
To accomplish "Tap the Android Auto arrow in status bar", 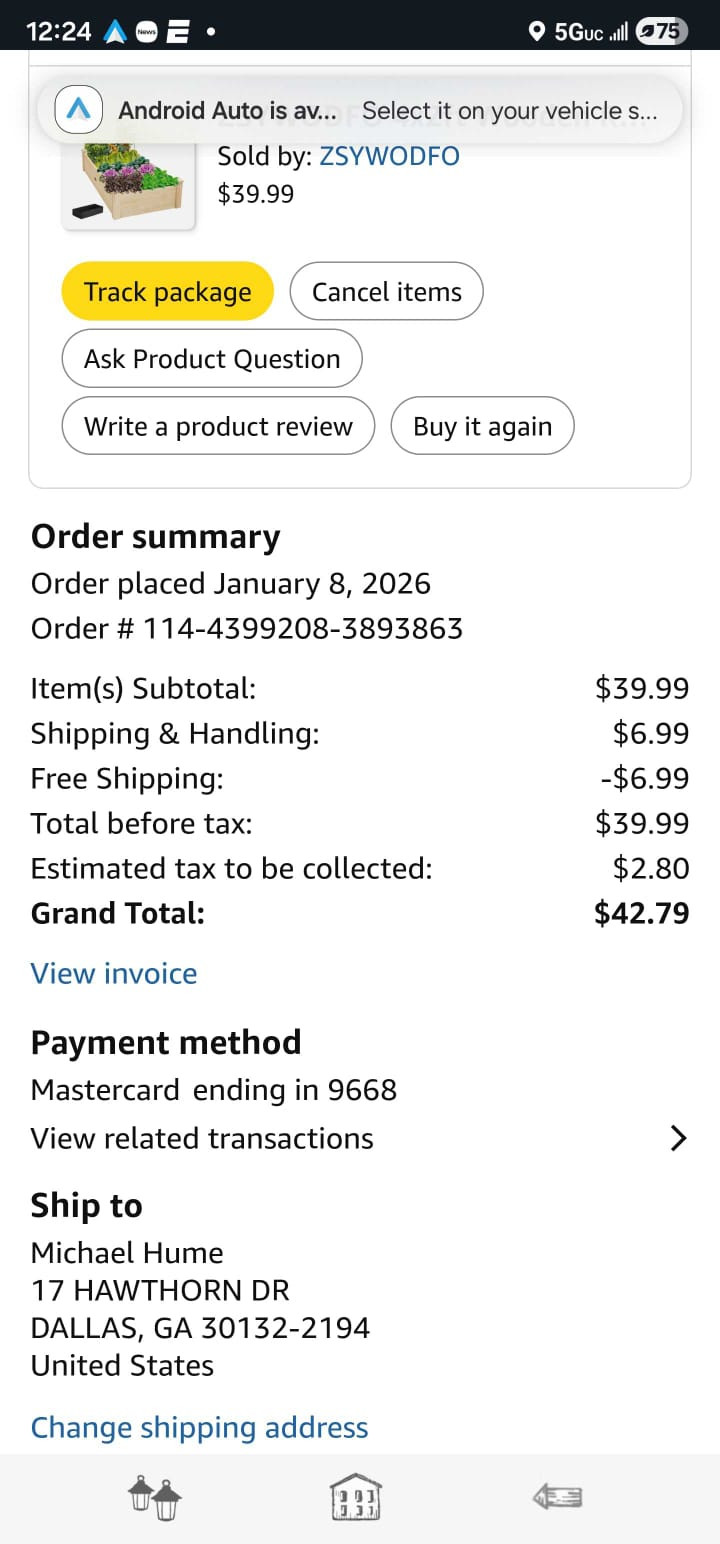I will click(x=115, y=32).
